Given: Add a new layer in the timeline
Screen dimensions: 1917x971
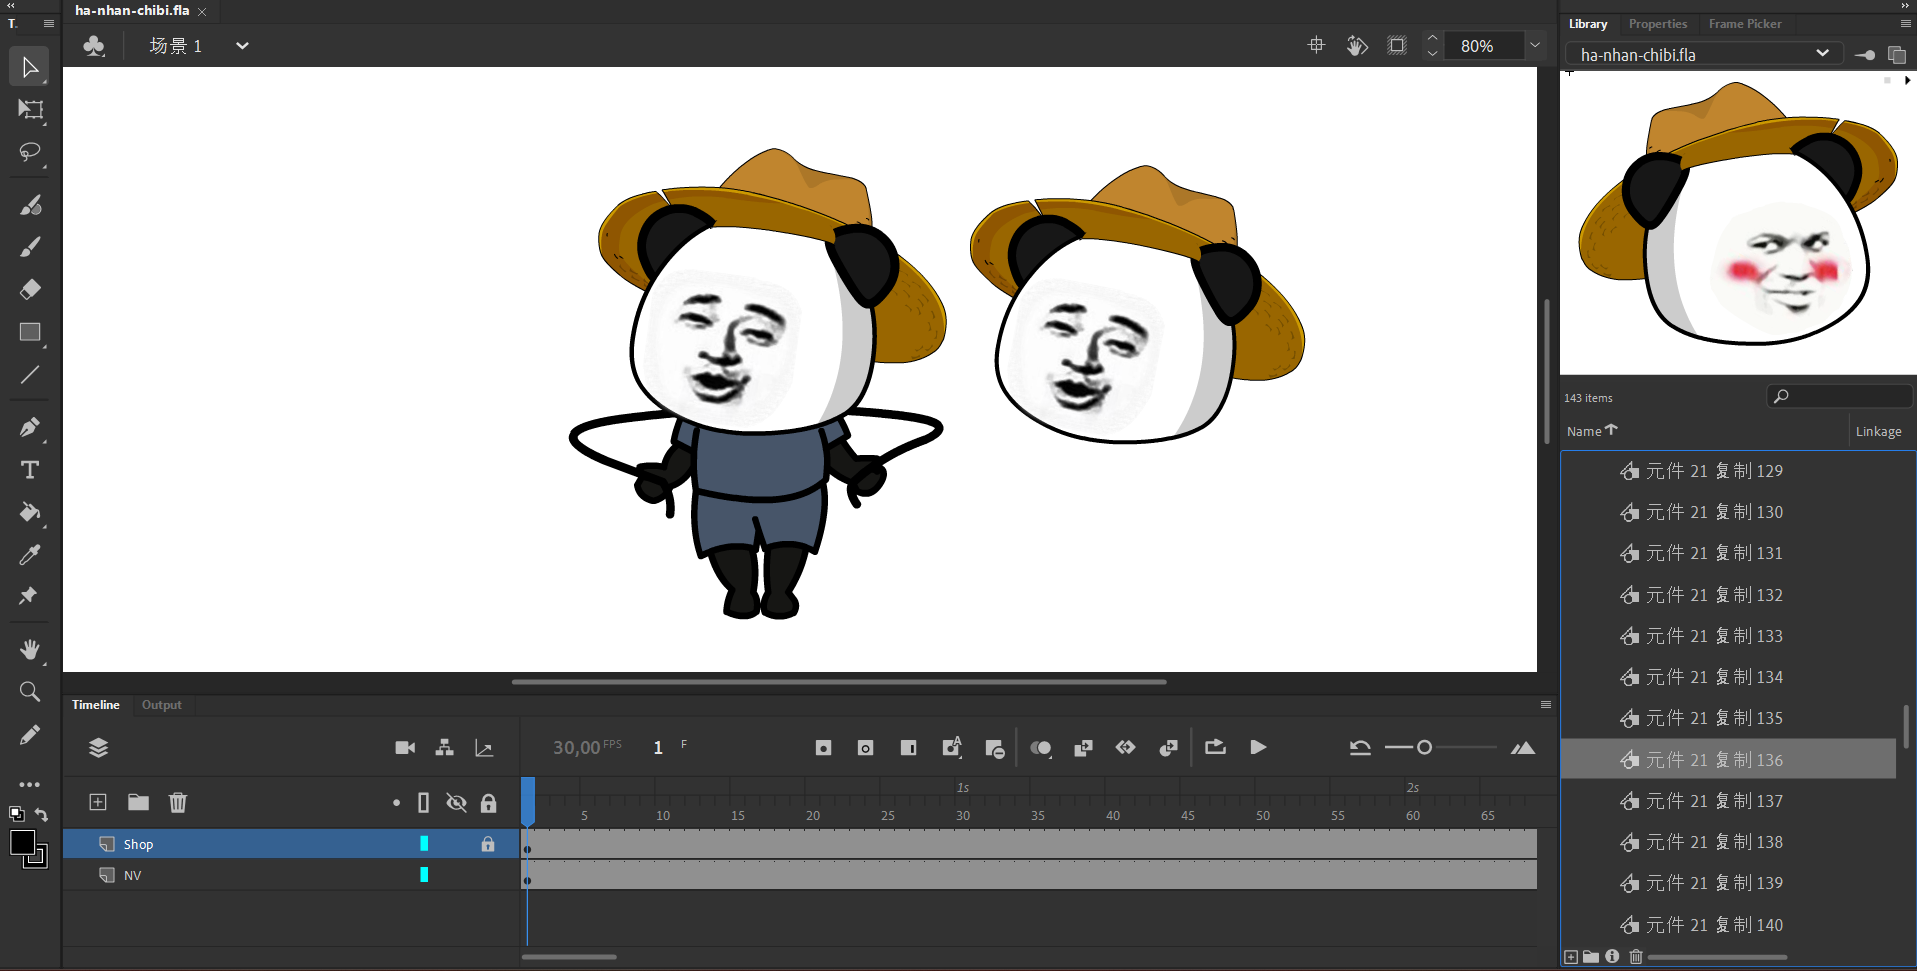Looking at the screenshot, I should [98, 802].
